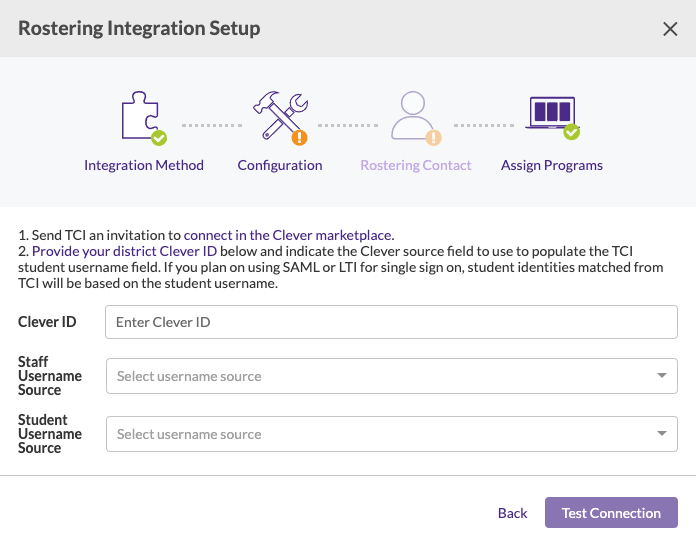Go to the Rostering Contact step label
The height and width of the screenshot is (546, 696).
coord(415,165)
